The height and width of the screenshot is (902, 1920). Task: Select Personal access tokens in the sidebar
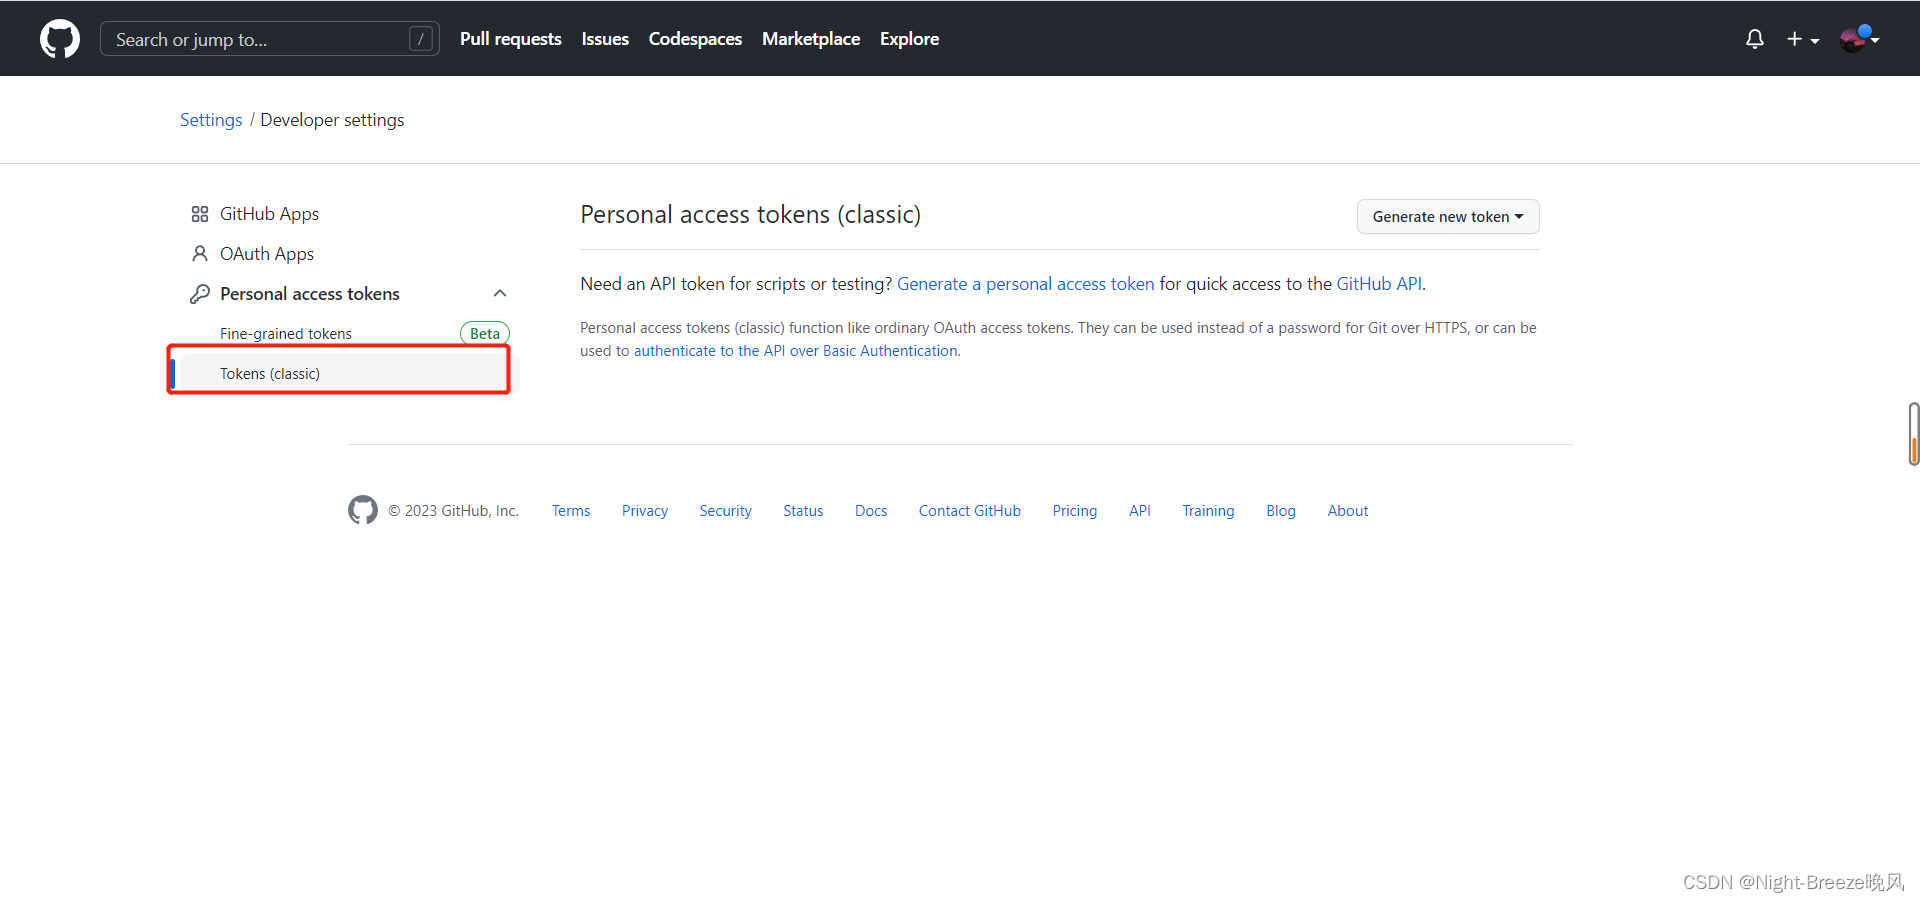click(310, 294)
